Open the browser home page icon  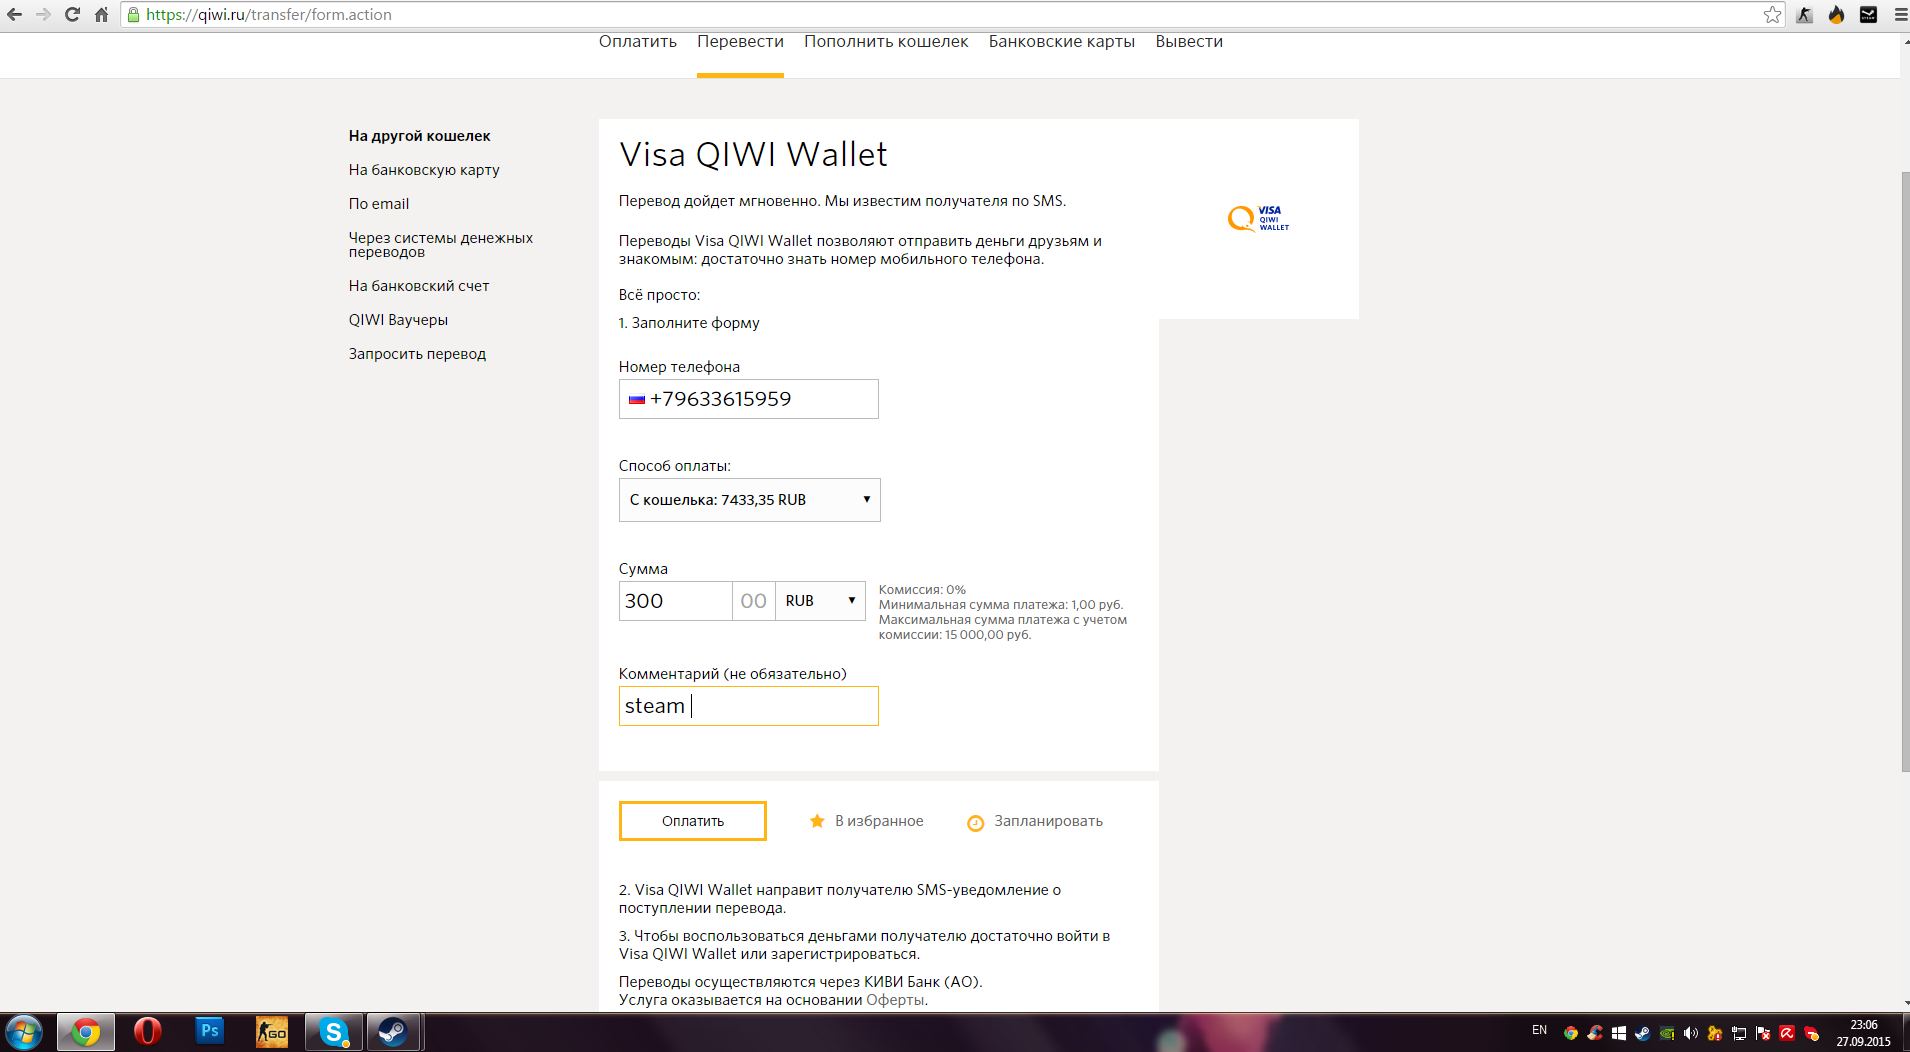101,14
